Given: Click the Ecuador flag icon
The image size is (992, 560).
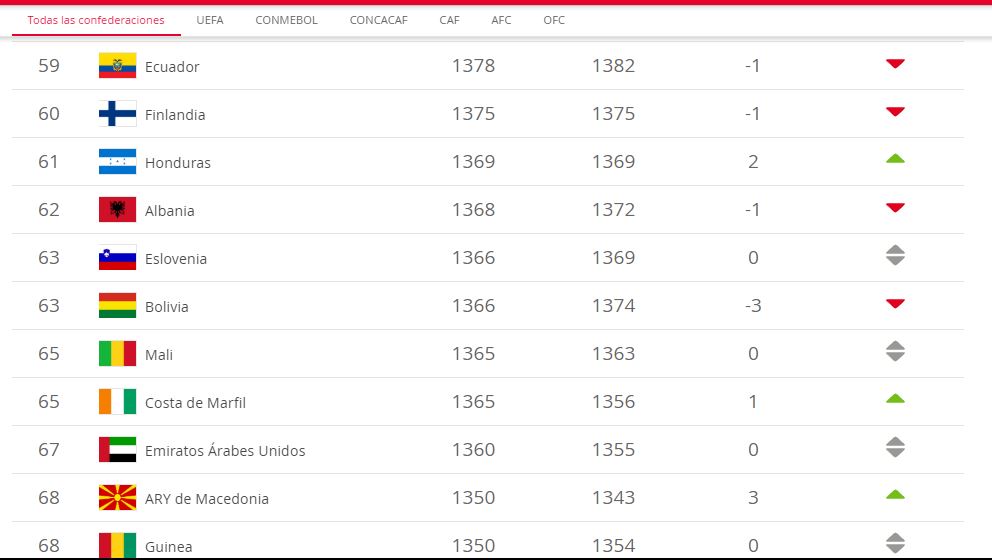Looking at the screenshot, I should (x=117, y=65).
